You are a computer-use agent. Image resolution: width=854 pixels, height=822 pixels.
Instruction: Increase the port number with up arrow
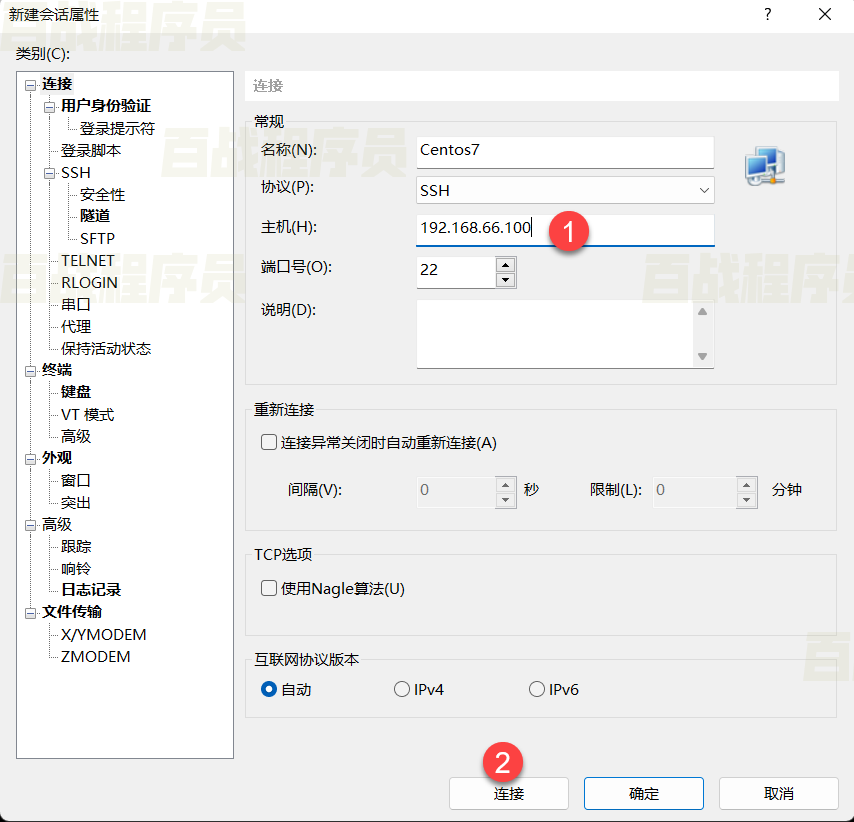[x=505, y=265]
